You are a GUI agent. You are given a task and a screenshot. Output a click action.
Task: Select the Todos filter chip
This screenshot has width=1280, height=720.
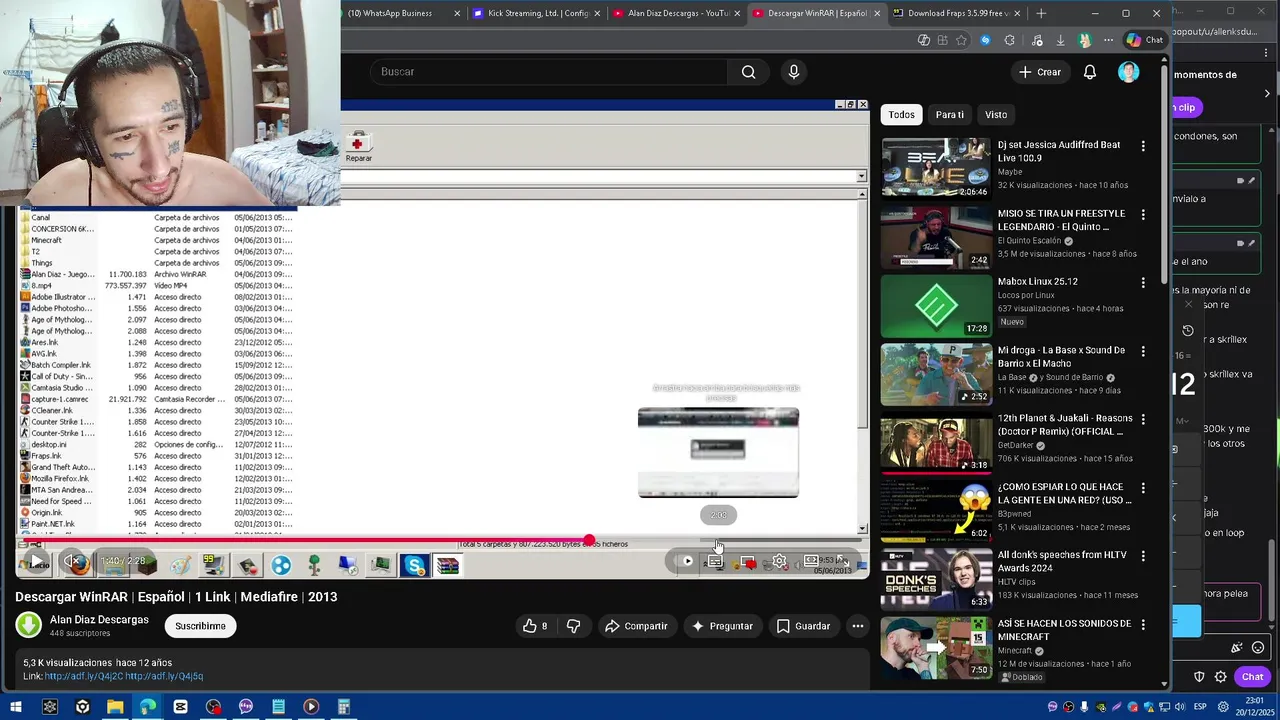tap(901, 115)
